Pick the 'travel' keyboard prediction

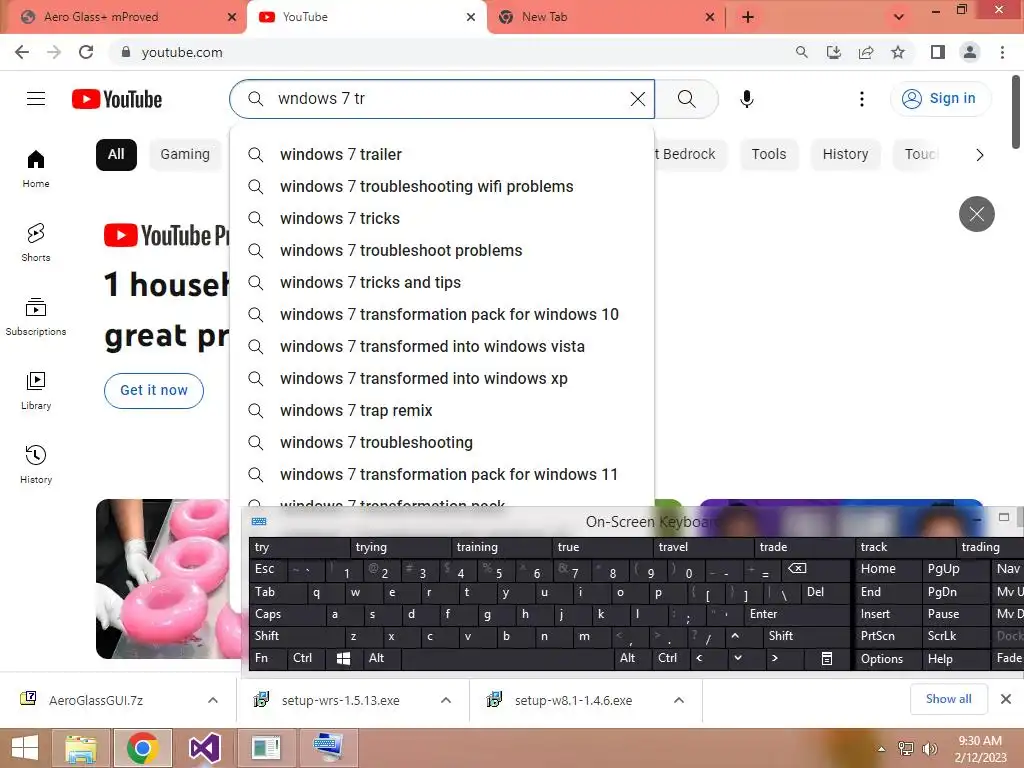click(x=704, y=547)
